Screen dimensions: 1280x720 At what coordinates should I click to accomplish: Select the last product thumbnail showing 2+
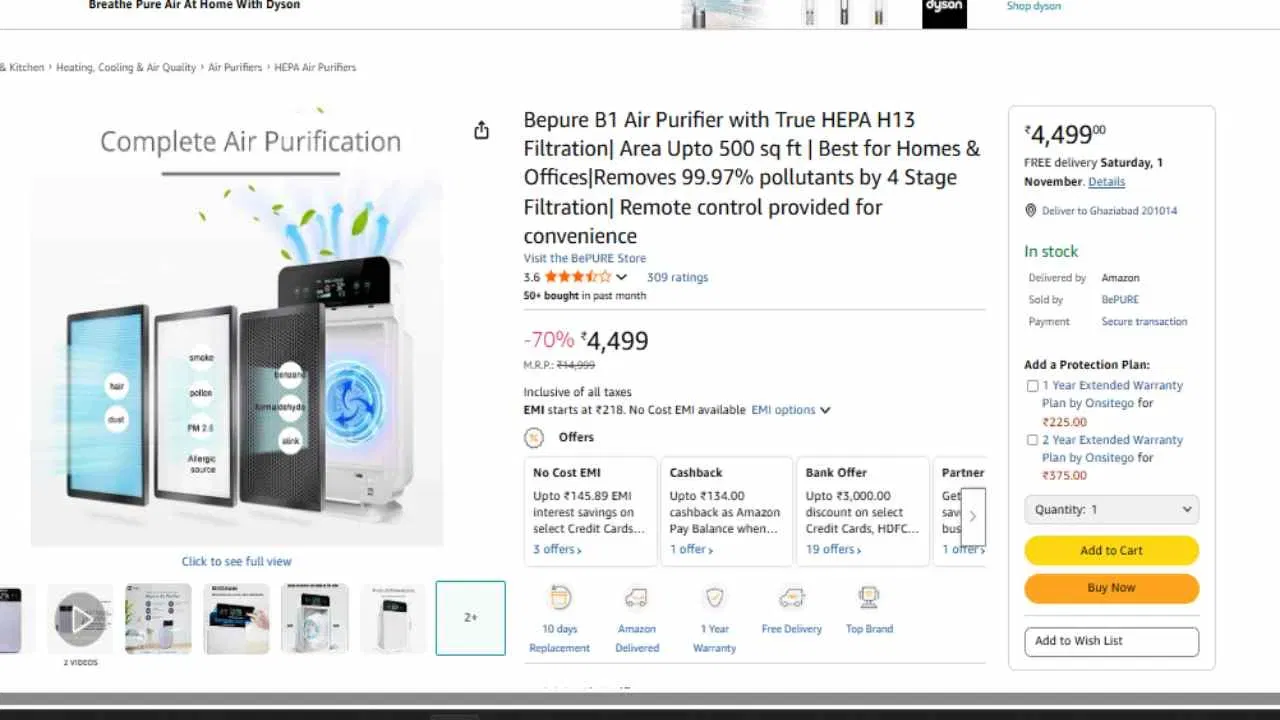pos(470,617)
